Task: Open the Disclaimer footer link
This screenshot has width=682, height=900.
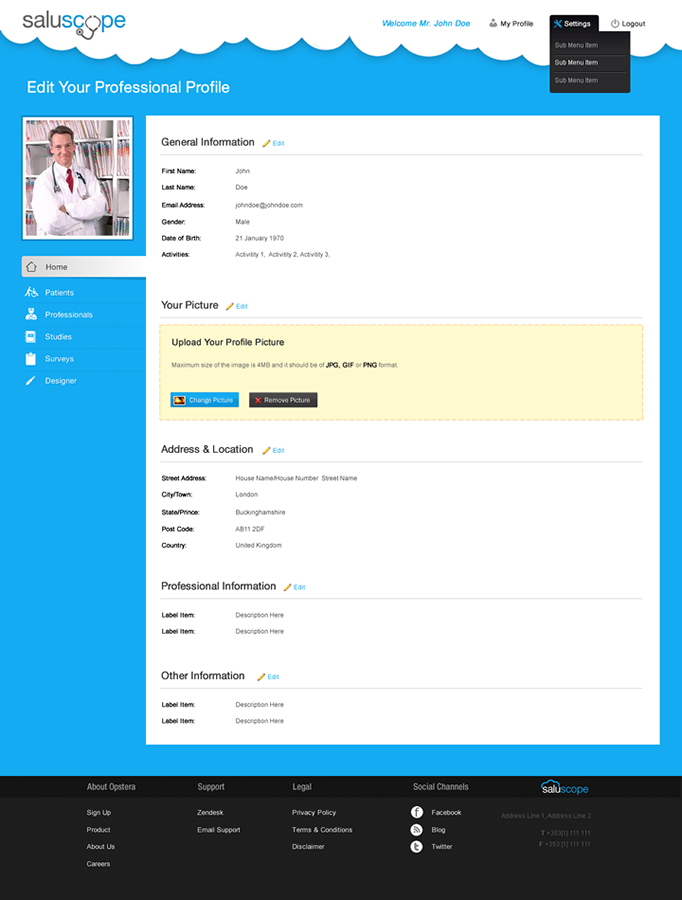Action: pyautogui.click(x=308, y=846)
